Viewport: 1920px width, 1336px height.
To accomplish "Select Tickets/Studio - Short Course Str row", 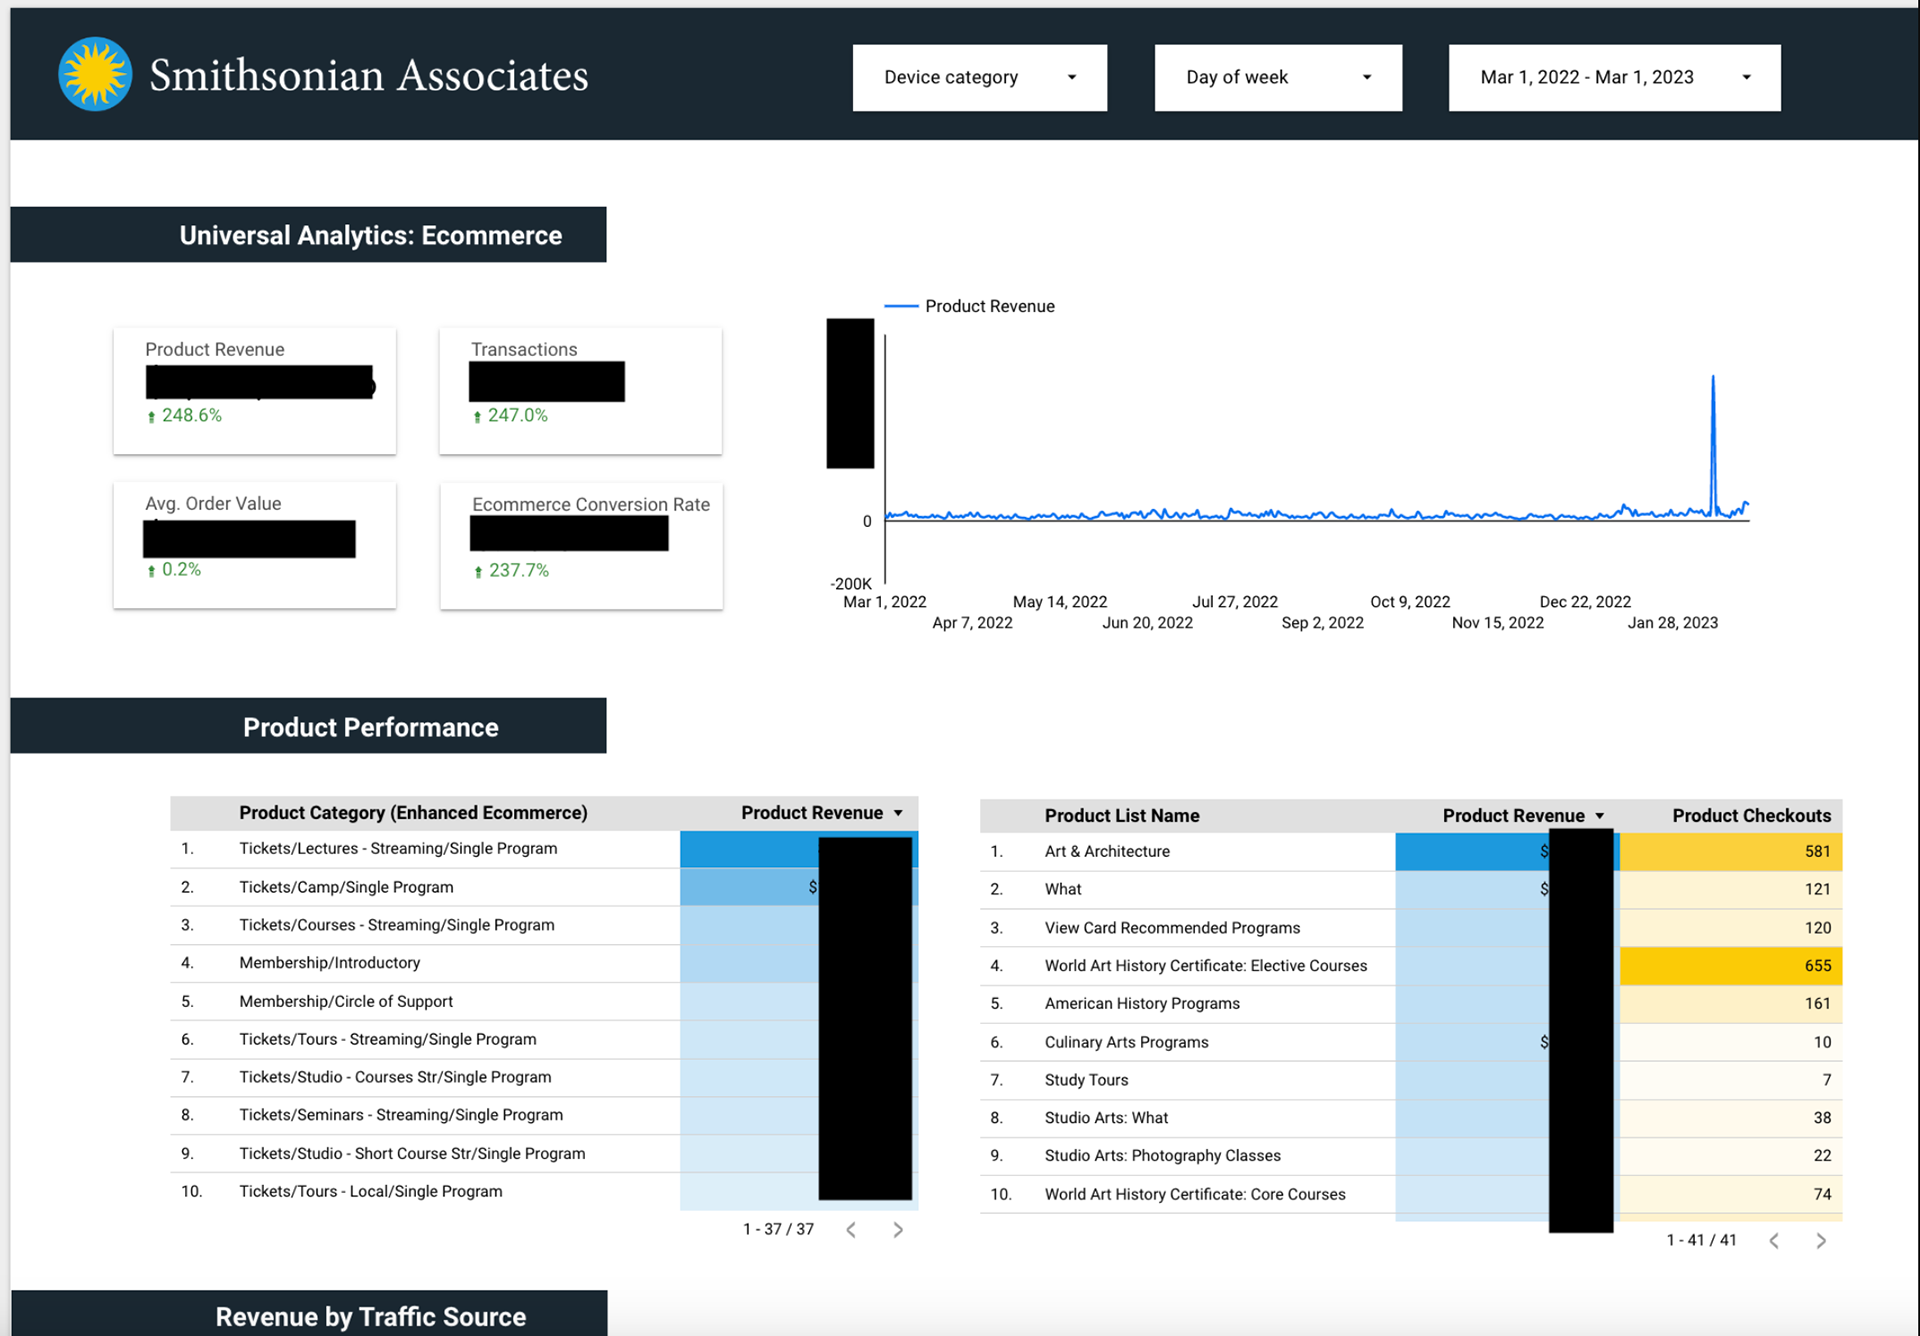I will point(544,1153).
